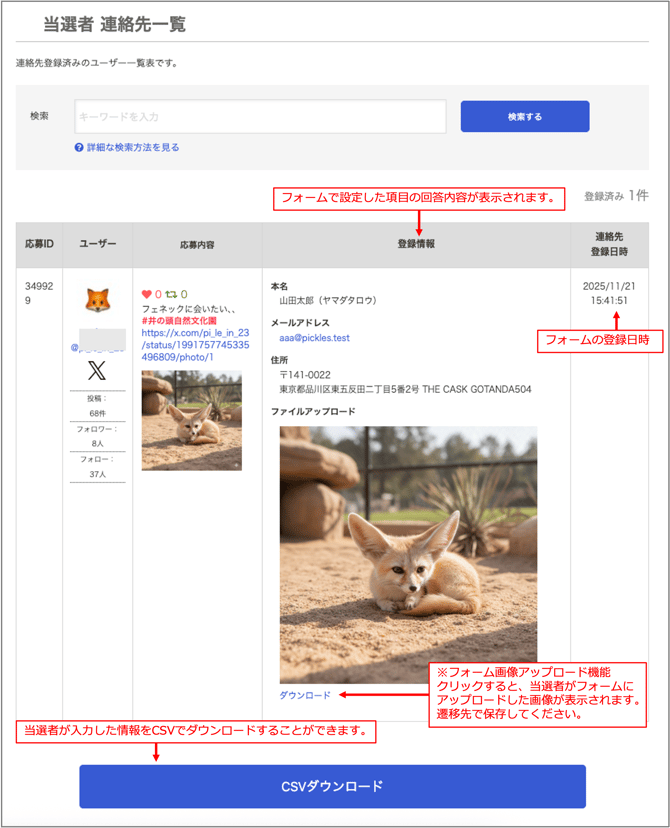Click the 登録情報 column header
Viewport: 670px width, 828px height.
(415, 244)
